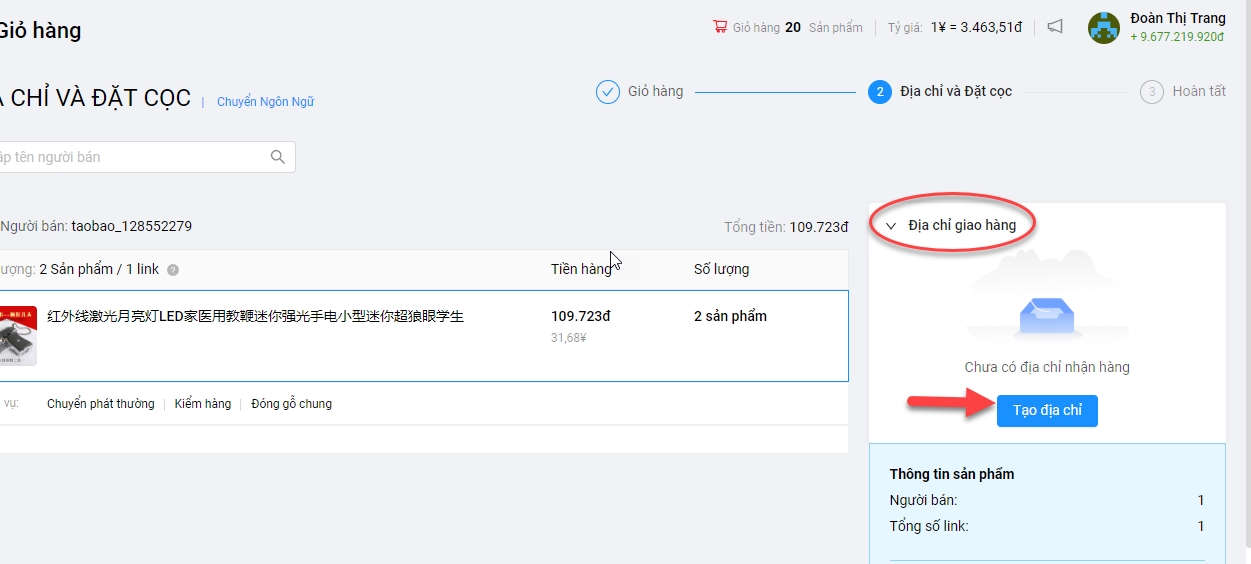Viewport: 1251px width, 564px height.
Task: Click the step 3 Hoàn tất circle
Action: (x=1152, y=92)
